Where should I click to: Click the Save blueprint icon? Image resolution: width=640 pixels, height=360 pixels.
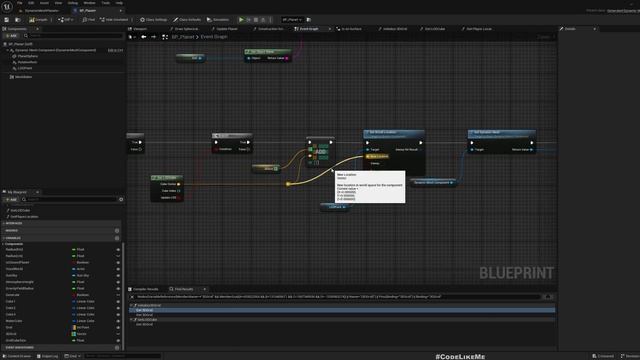coord(7,20)
